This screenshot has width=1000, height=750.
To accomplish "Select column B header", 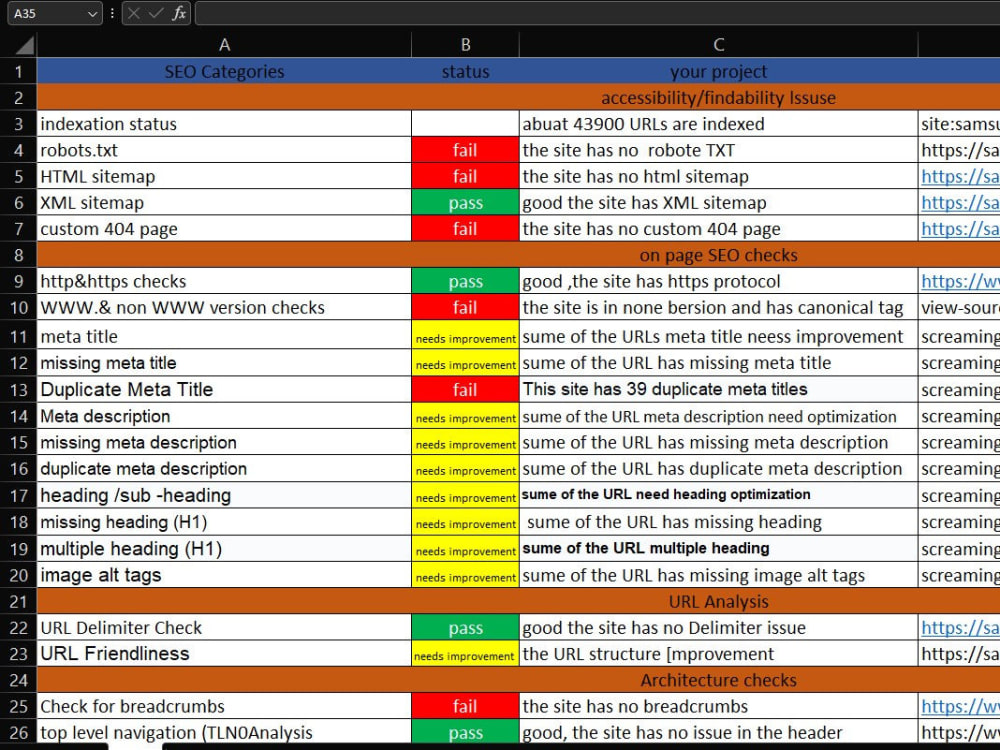I will 466,45.
